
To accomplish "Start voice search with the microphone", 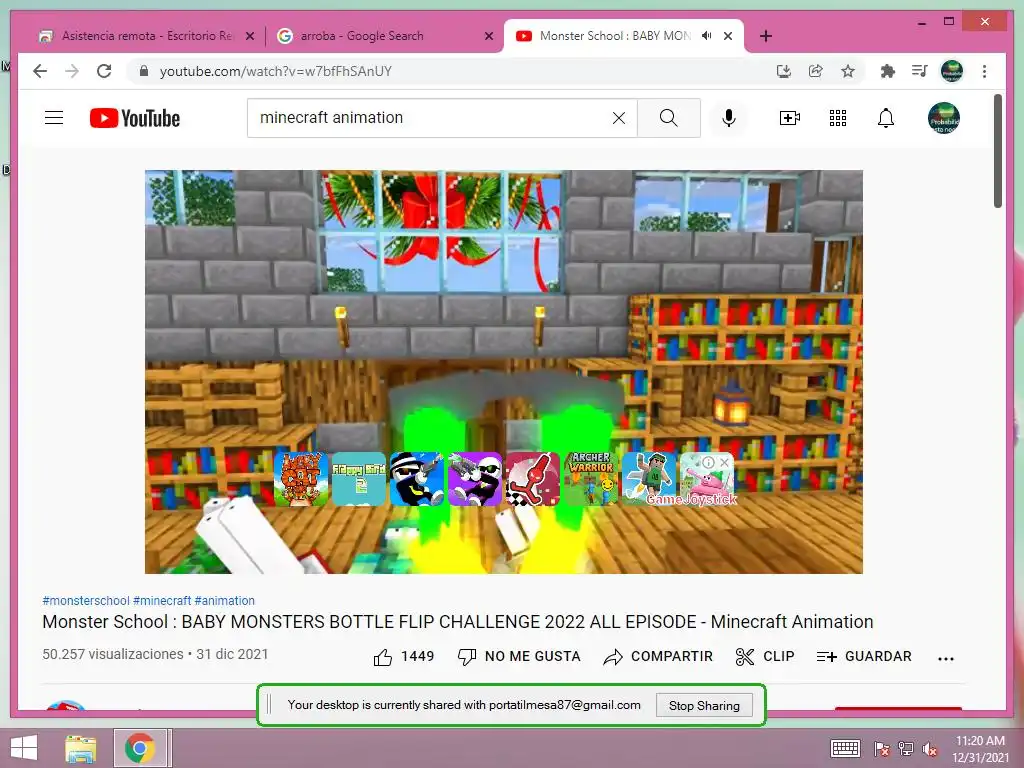I will [x=729, y=118].
